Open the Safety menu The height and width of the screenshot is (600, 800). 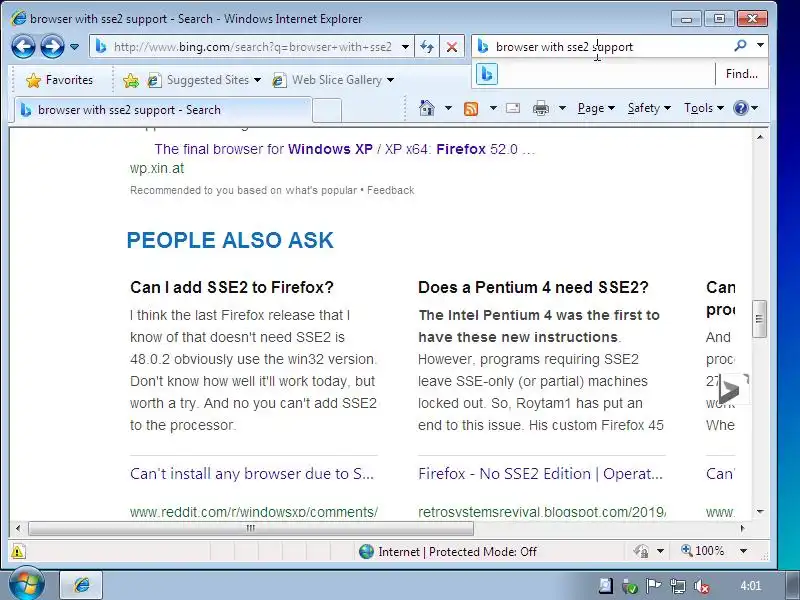click(648, 108)
